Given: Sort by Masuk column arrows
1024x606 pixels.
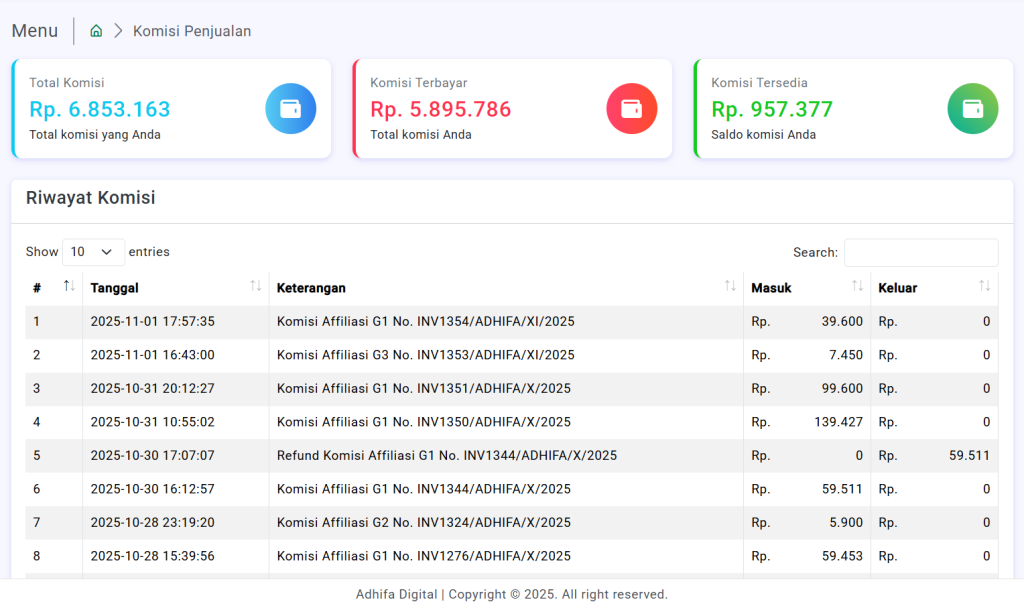Looking at the screenshot, I should [857, 287].
